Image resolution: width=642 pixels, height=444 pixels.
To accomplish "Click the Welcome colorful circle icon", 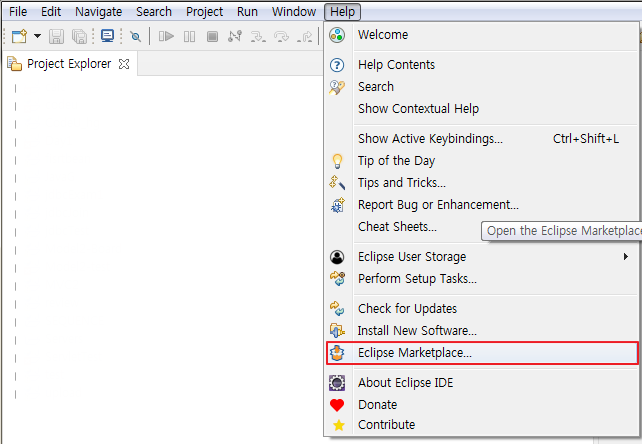I will [337, 35].
